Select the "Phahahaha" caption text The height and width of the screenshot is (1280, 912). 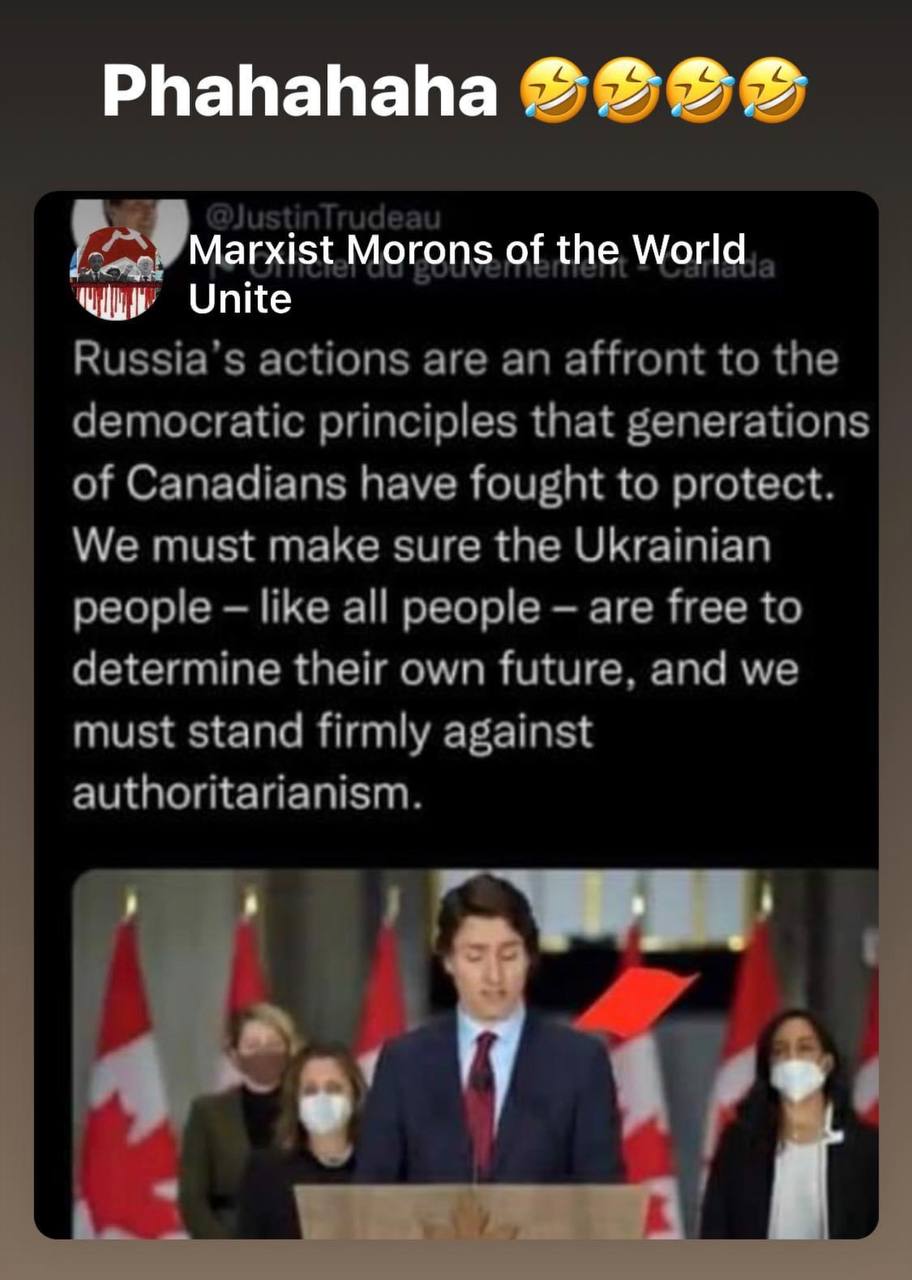[300, 92]
